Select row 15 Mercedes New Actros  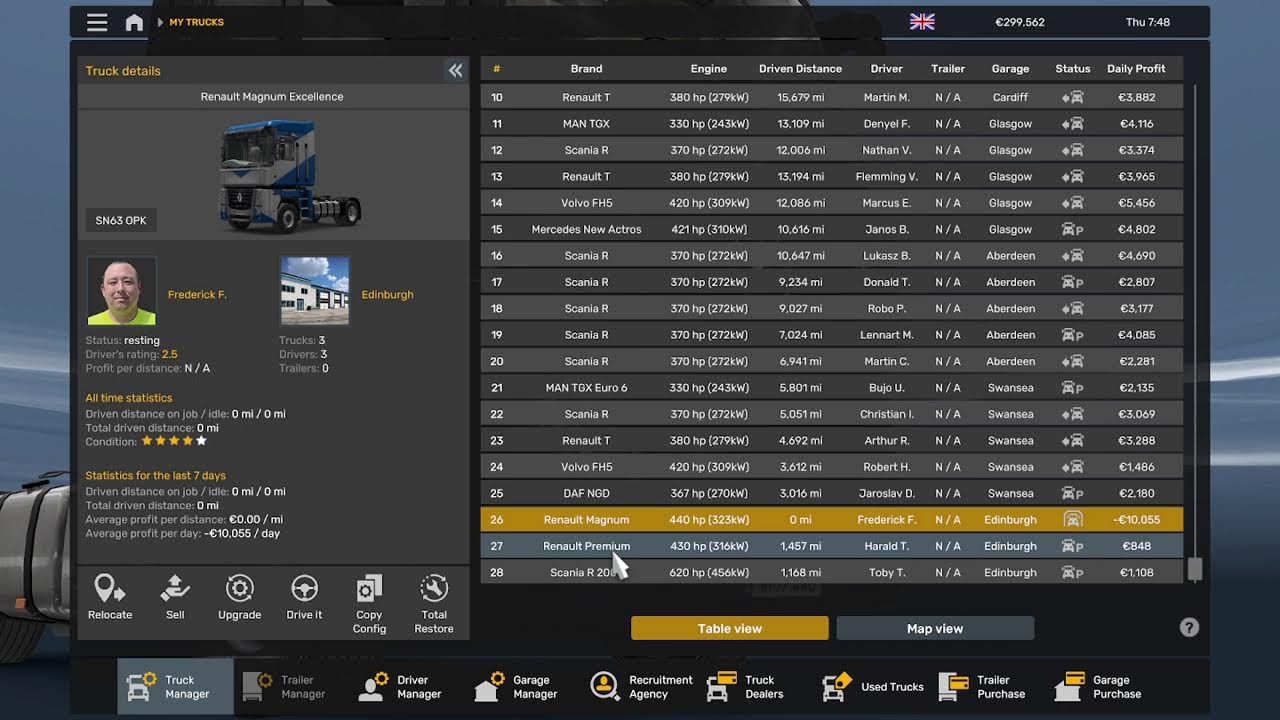(x=832, y=229)
